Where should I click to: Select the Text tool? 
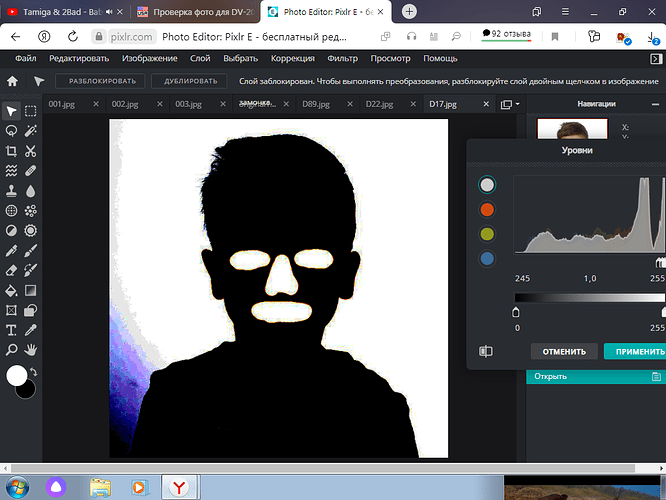tap(11, 330)
